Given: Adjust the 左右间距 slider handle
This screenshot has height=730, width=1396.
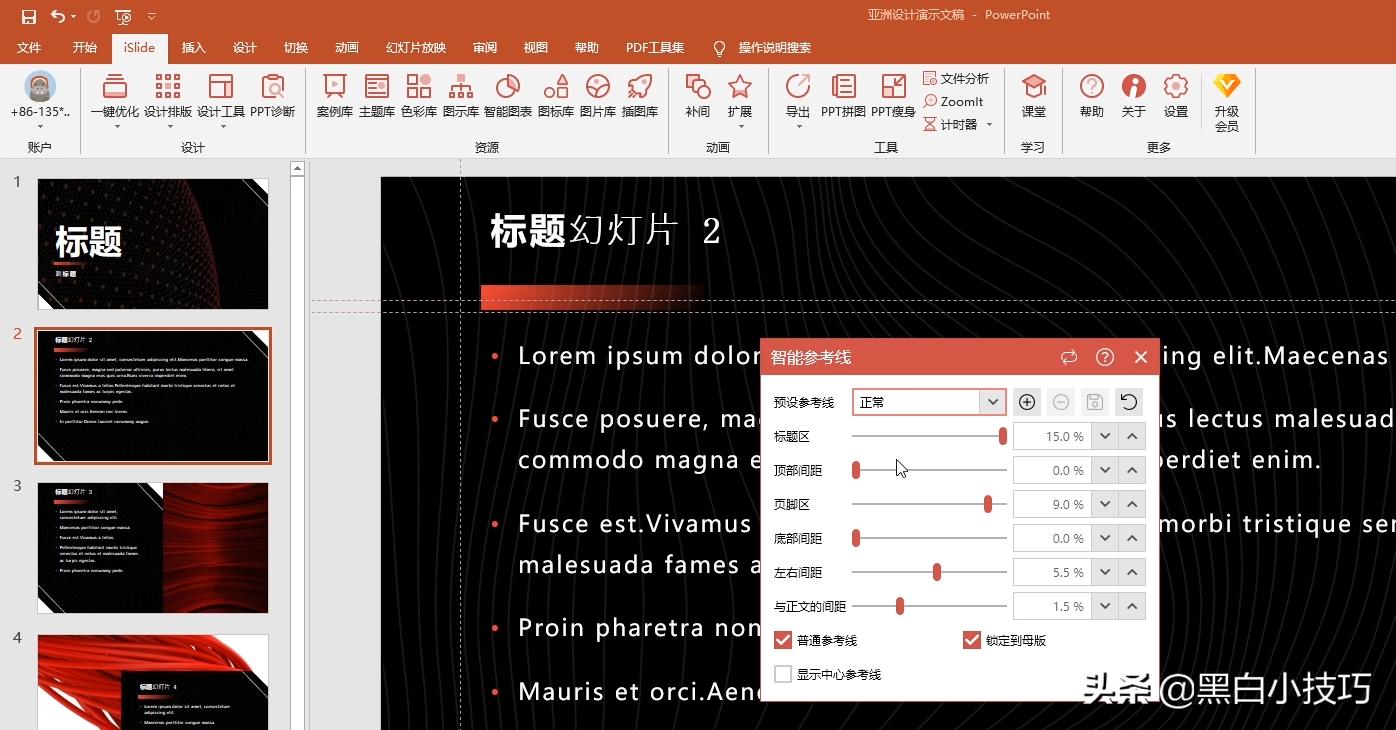Looking at the screenshot, I should tap(937, 571).
